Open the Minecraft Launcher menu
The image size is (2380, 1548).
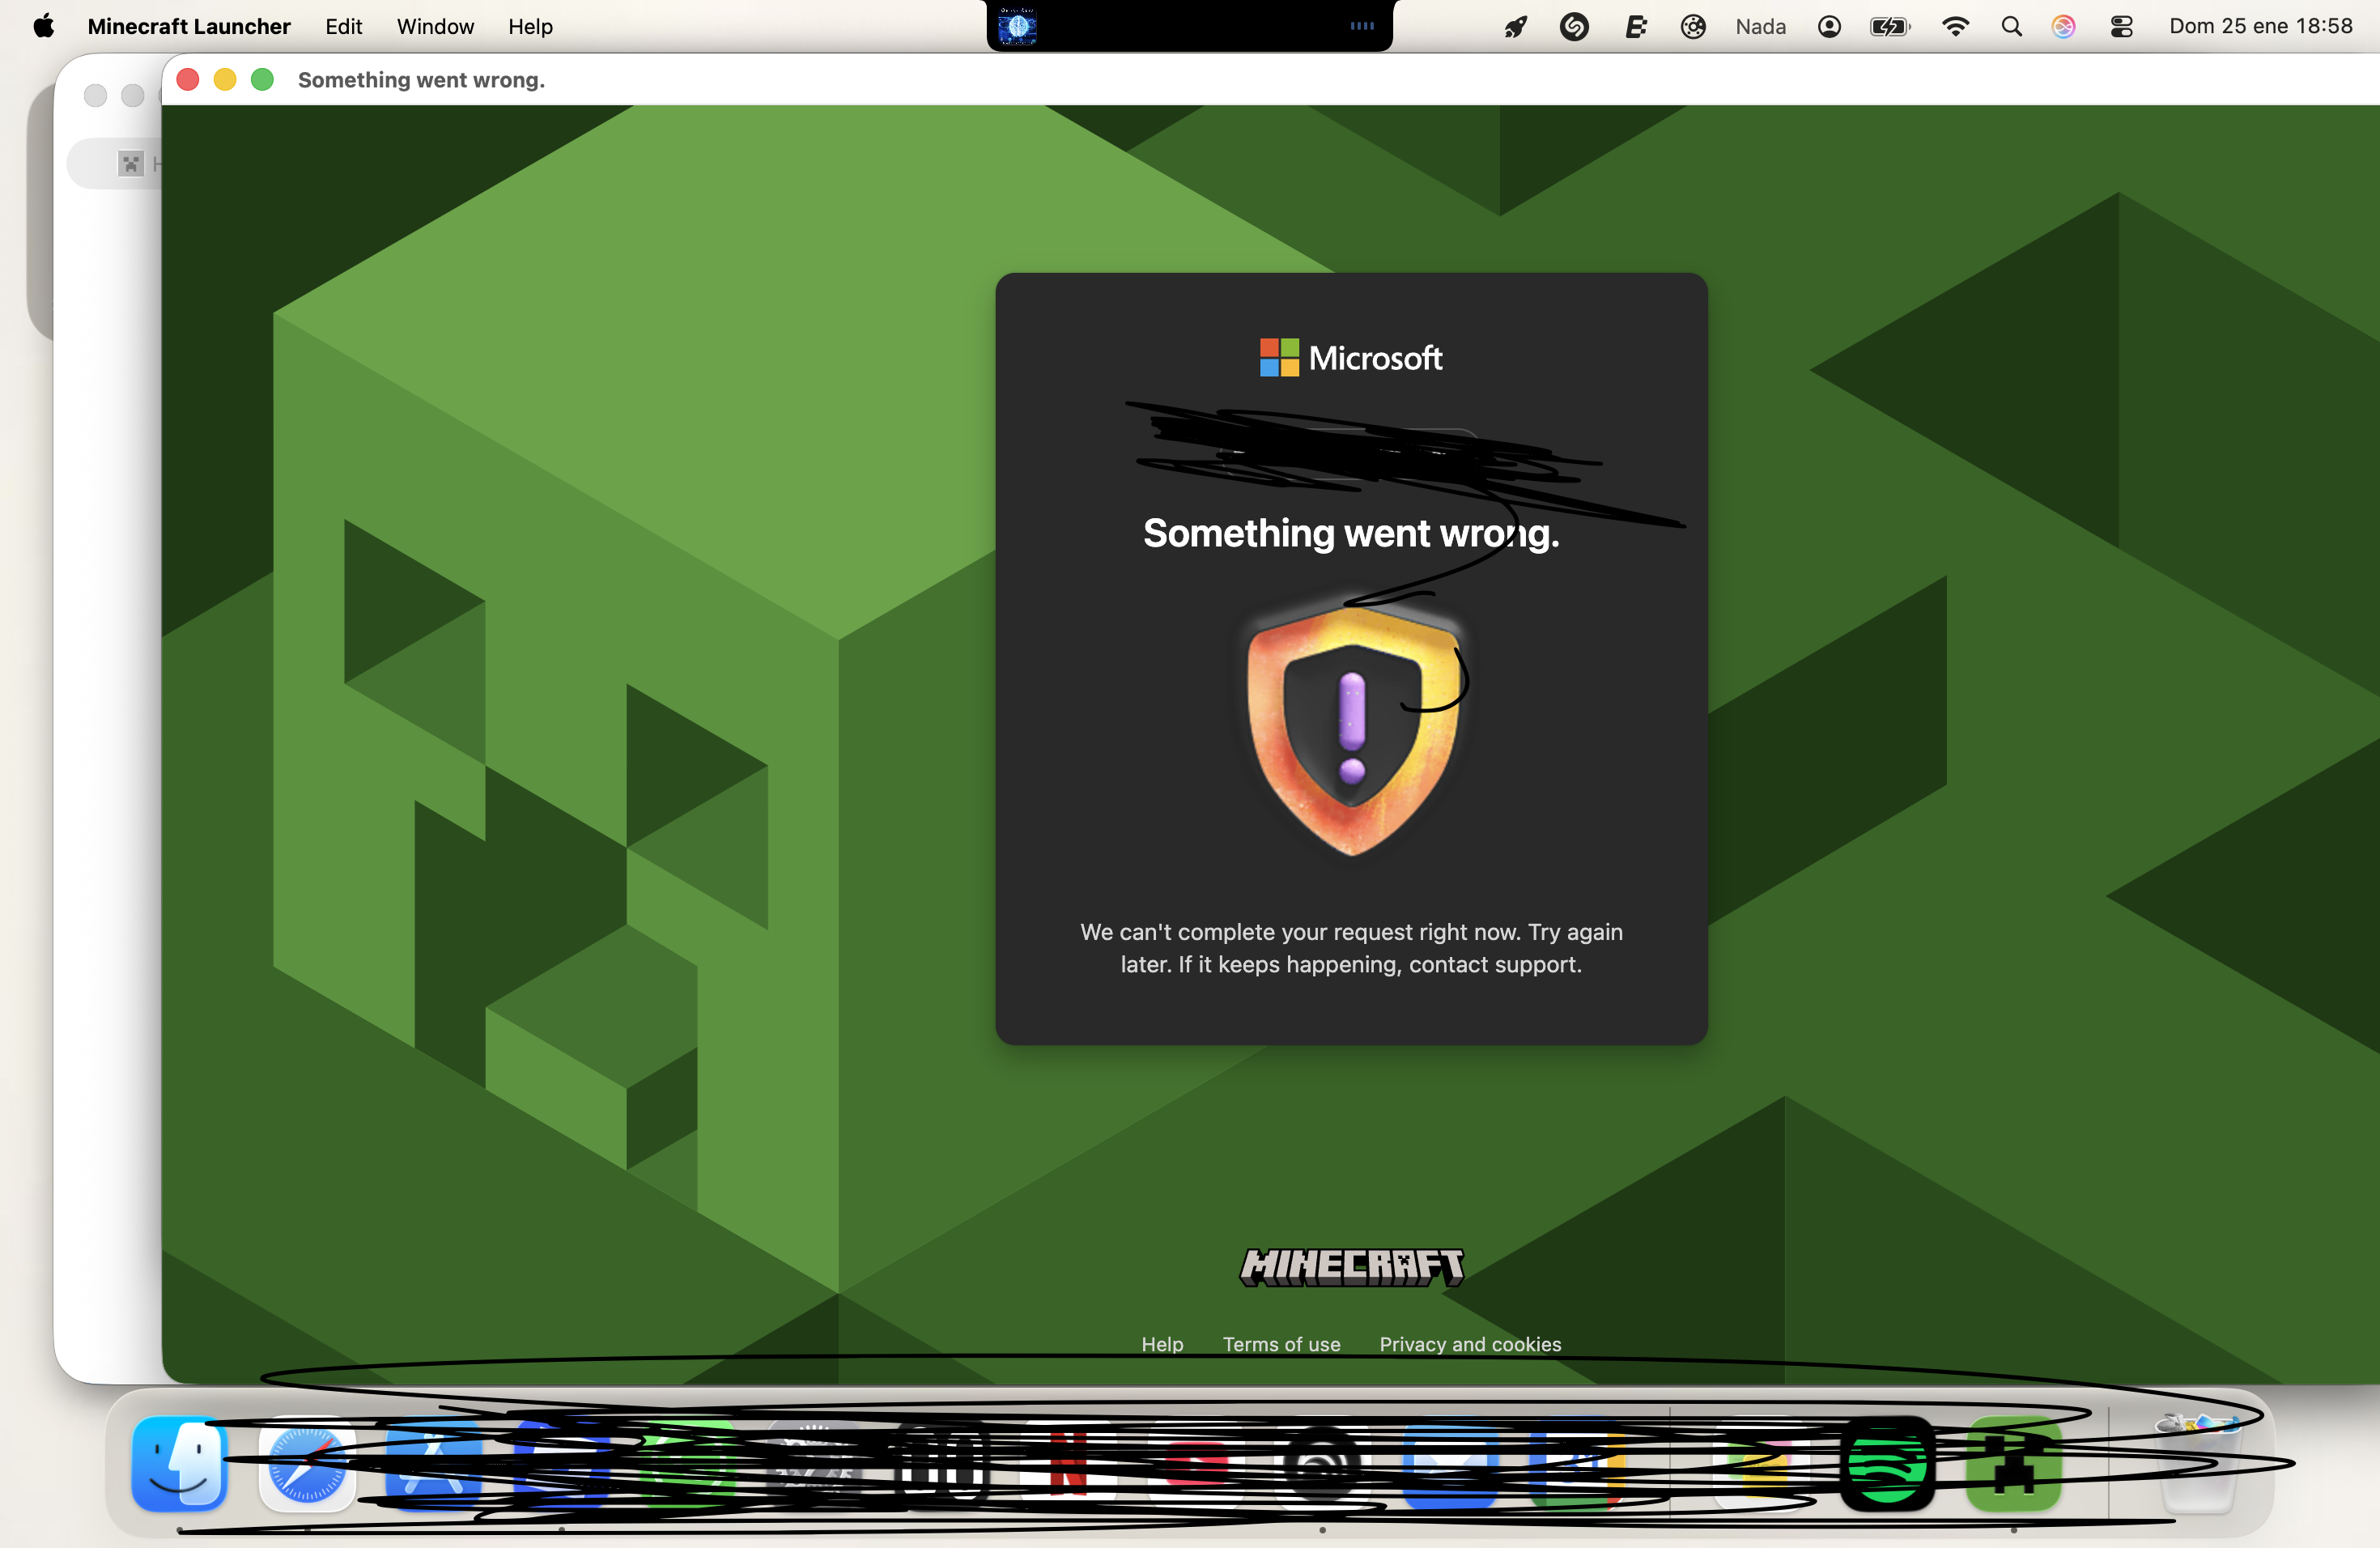coord(189,26)
